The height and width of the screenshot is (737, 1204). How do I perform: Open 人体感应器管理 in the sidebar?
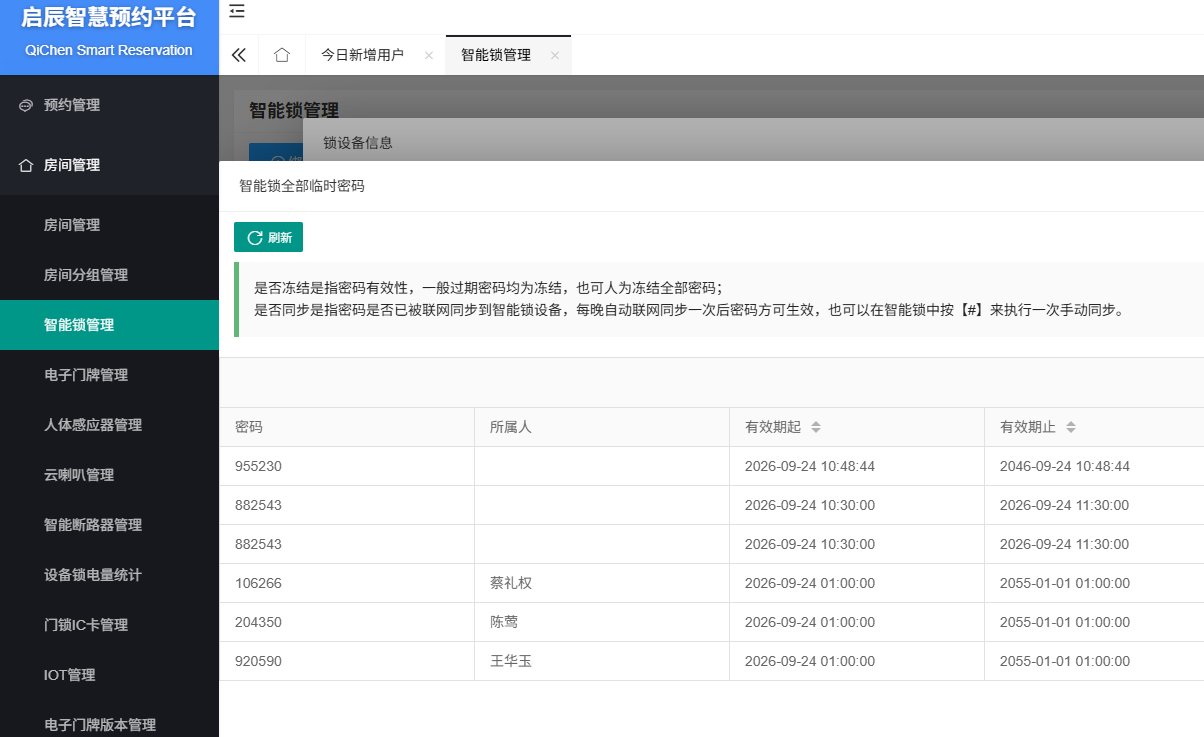point(109,425)
